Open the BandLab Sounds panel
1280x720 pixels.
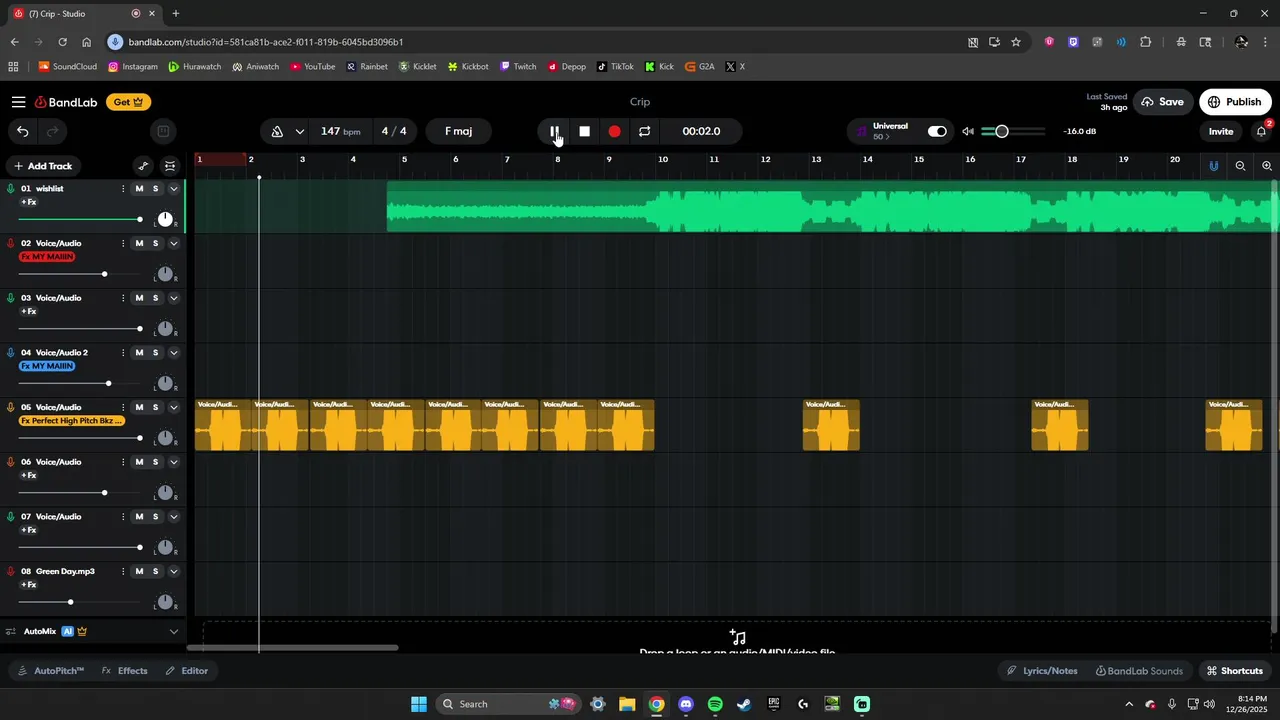click(x=1139, y=671)
